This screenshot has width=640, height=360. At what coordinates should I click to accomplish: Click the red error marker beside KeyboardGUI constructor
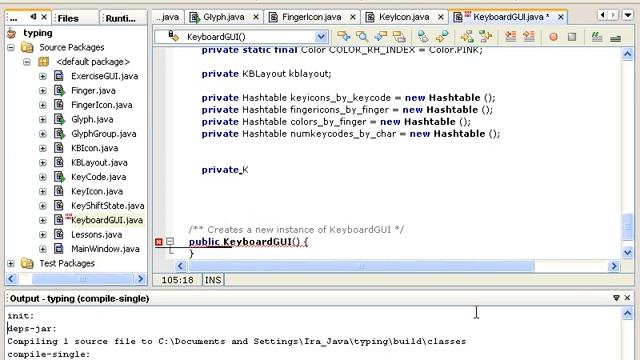(159, 242)
